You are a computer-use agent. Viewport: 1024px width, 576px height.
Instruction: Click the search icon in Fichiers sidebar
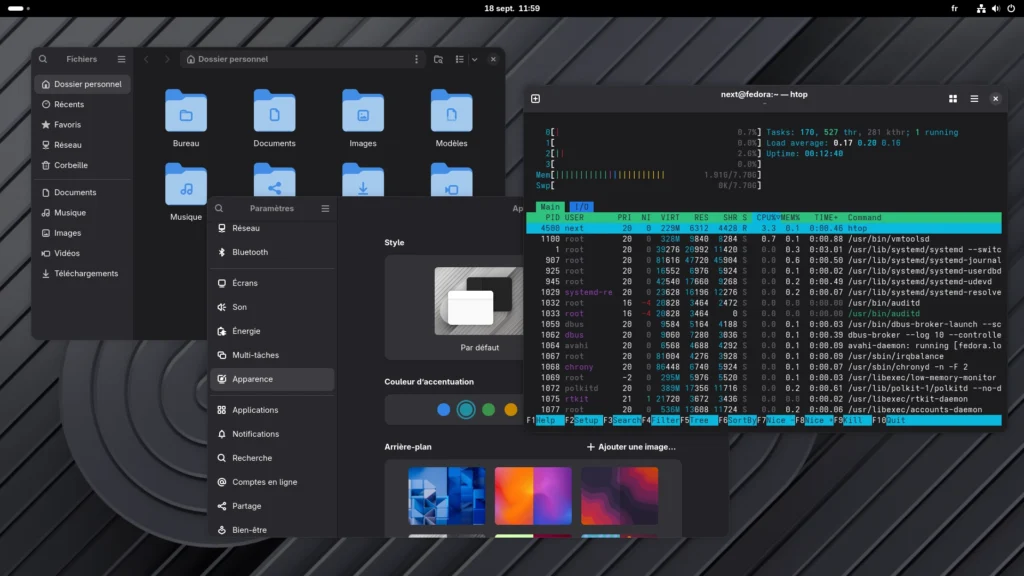click(x=43, y=59)
